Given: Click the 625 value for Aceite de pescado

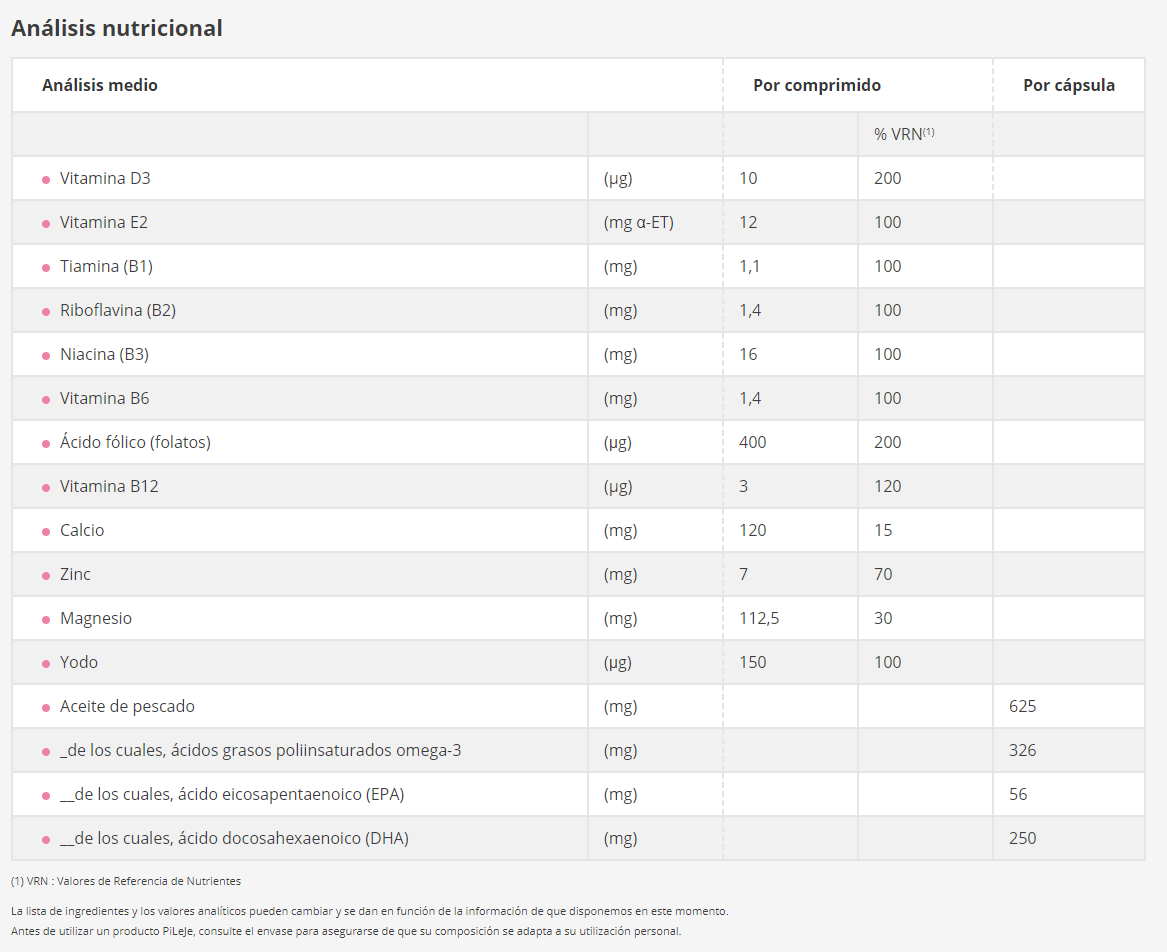Looking at the screenshot, I should pos(1022,706).
